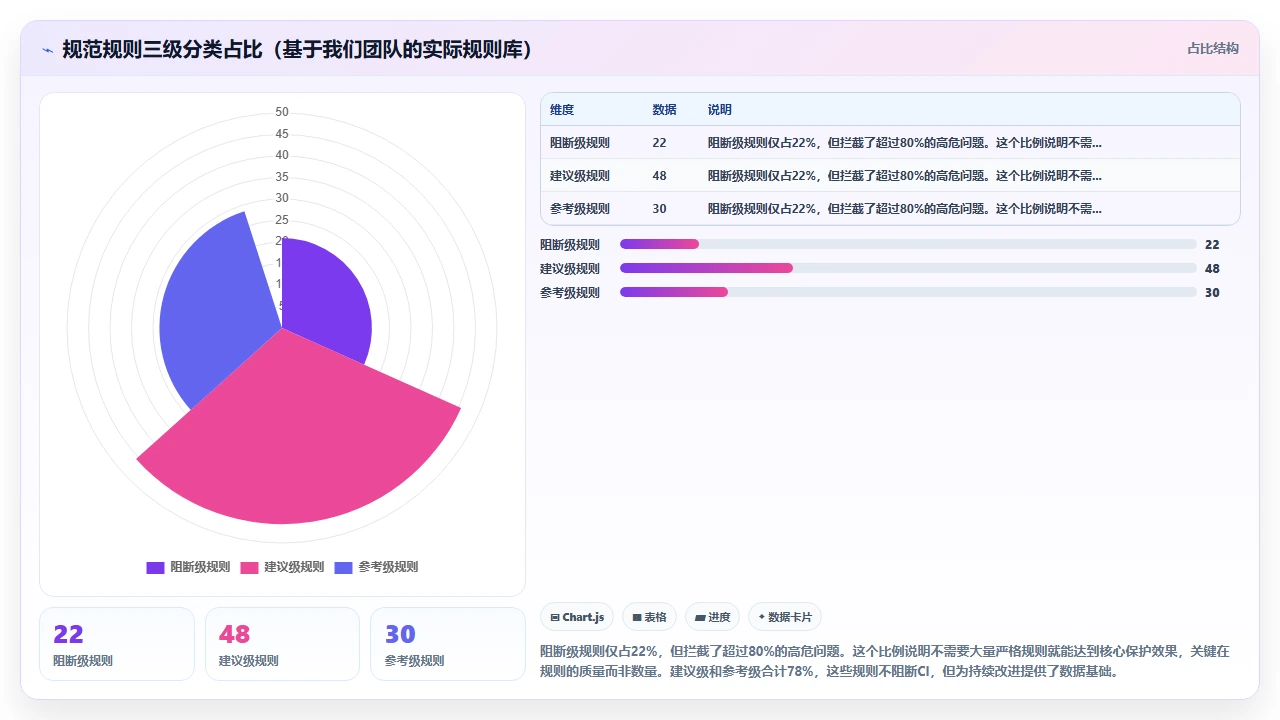Click the 建议级规则 progress bar
This screenshot has height=720, width=1280.
tap(908, 268)
